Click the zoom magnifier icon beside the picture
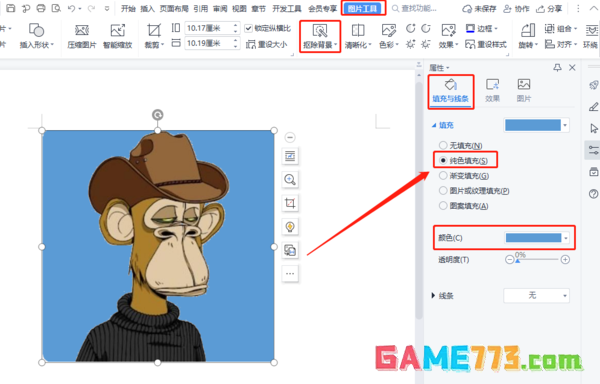 pos(290,179)
